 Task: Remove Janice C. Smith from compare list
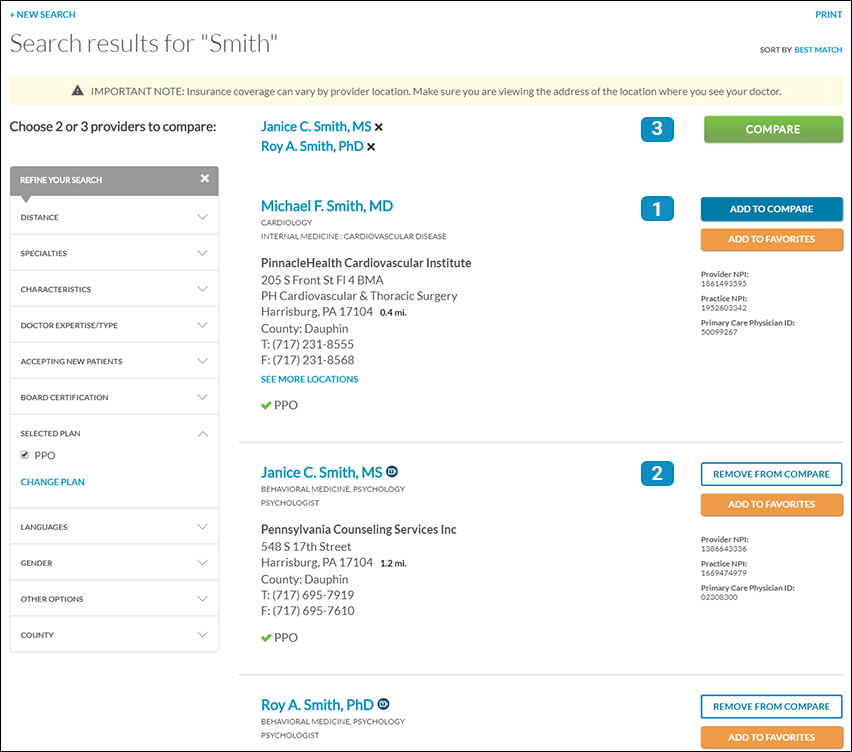(x=379, y=128)
